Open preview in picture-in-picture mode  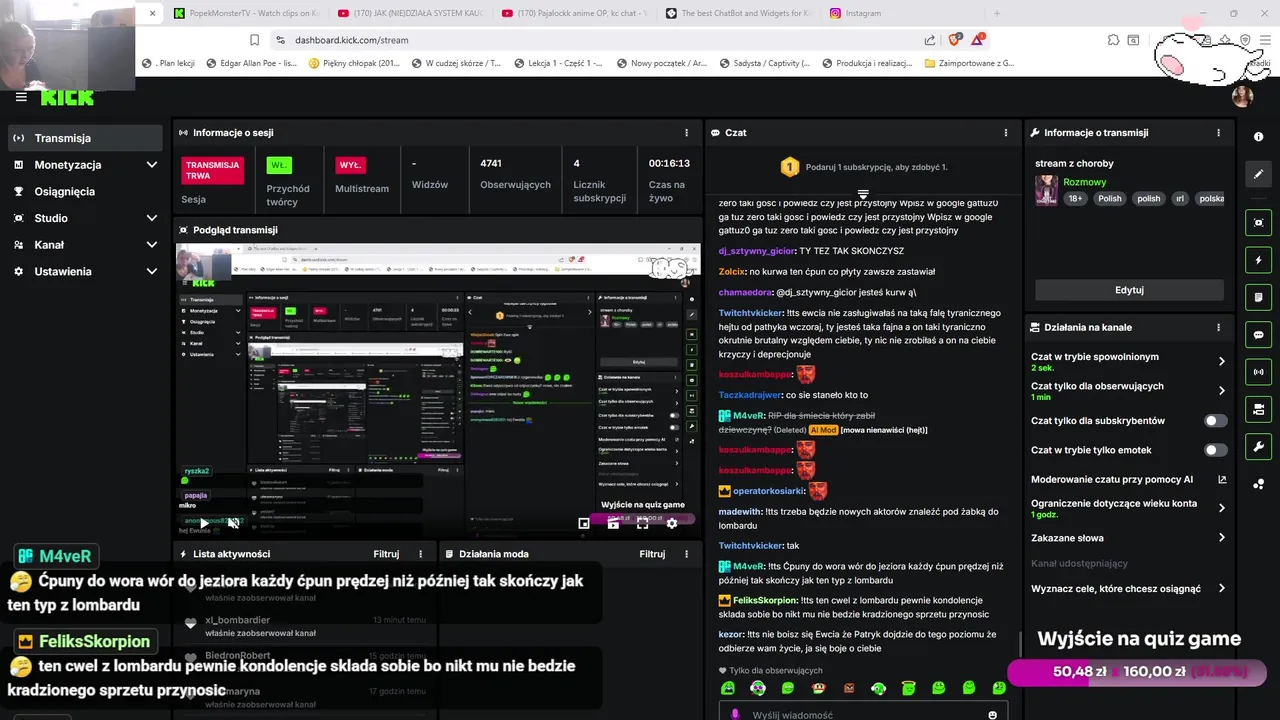584,523
